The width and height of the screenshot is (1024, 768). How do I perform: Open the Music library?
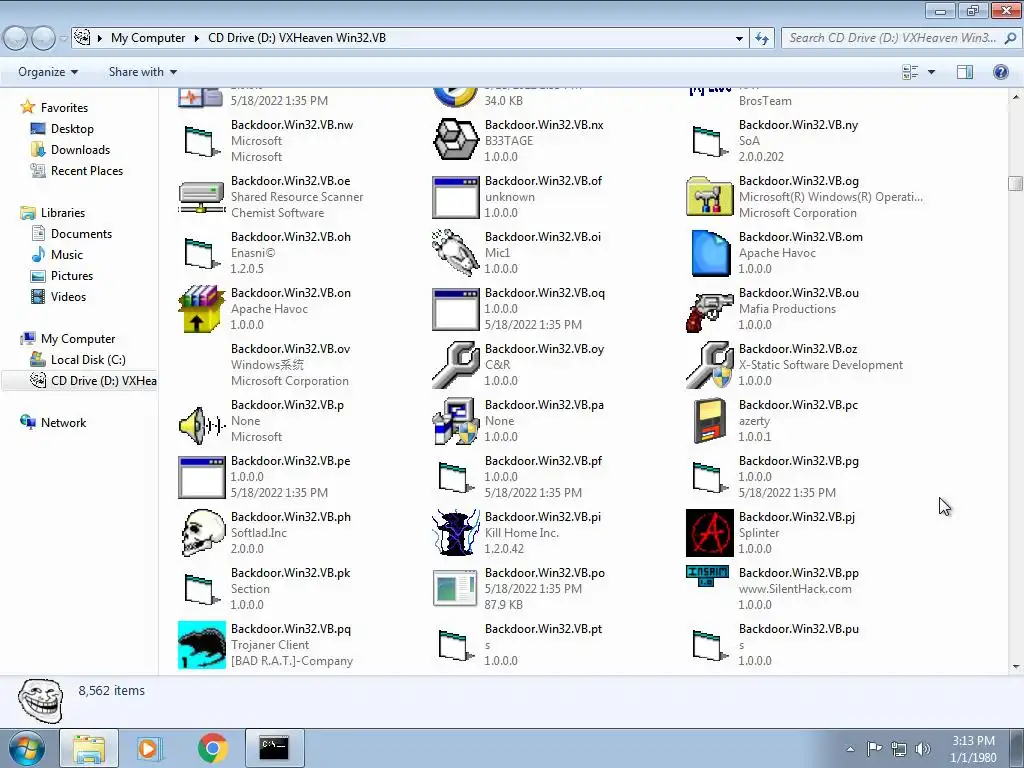[x=67, y=254]
